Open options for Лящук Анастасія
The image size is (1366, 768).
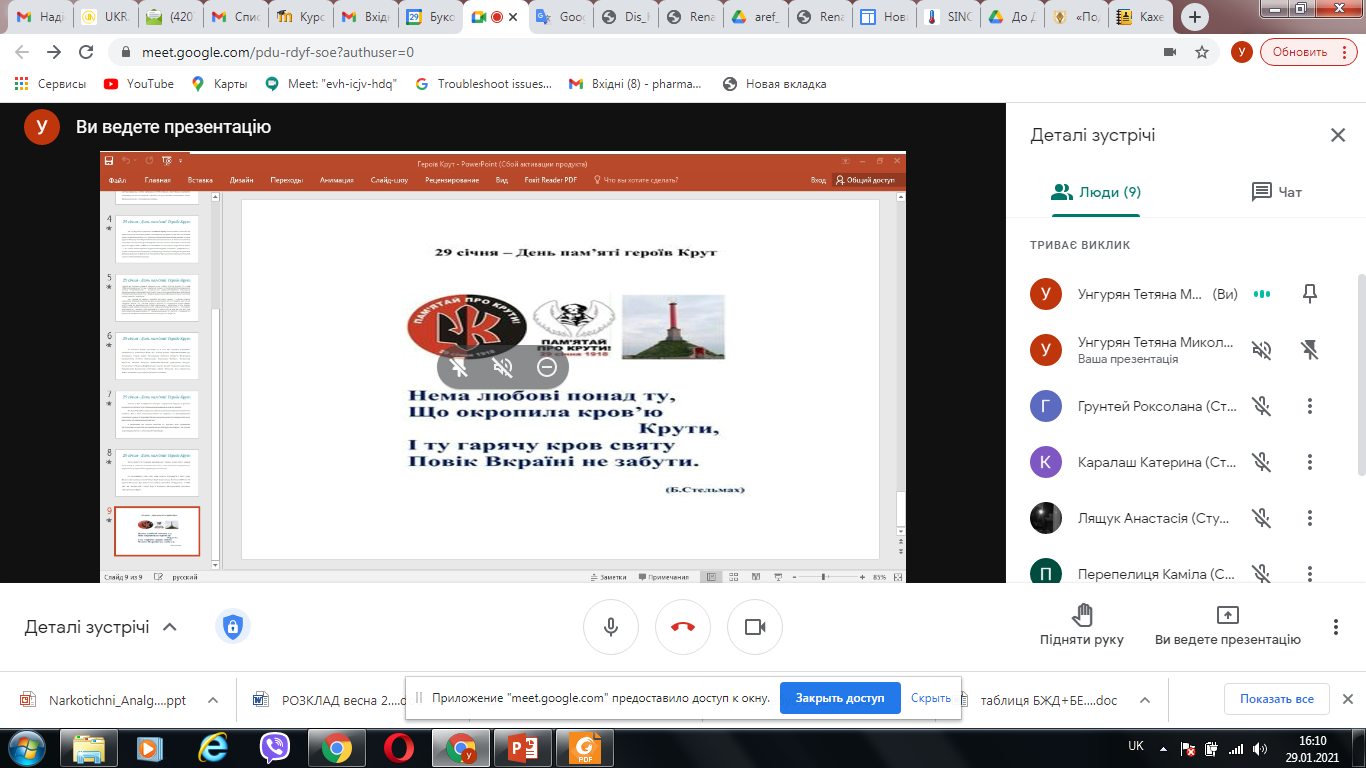click(1310, 518)
